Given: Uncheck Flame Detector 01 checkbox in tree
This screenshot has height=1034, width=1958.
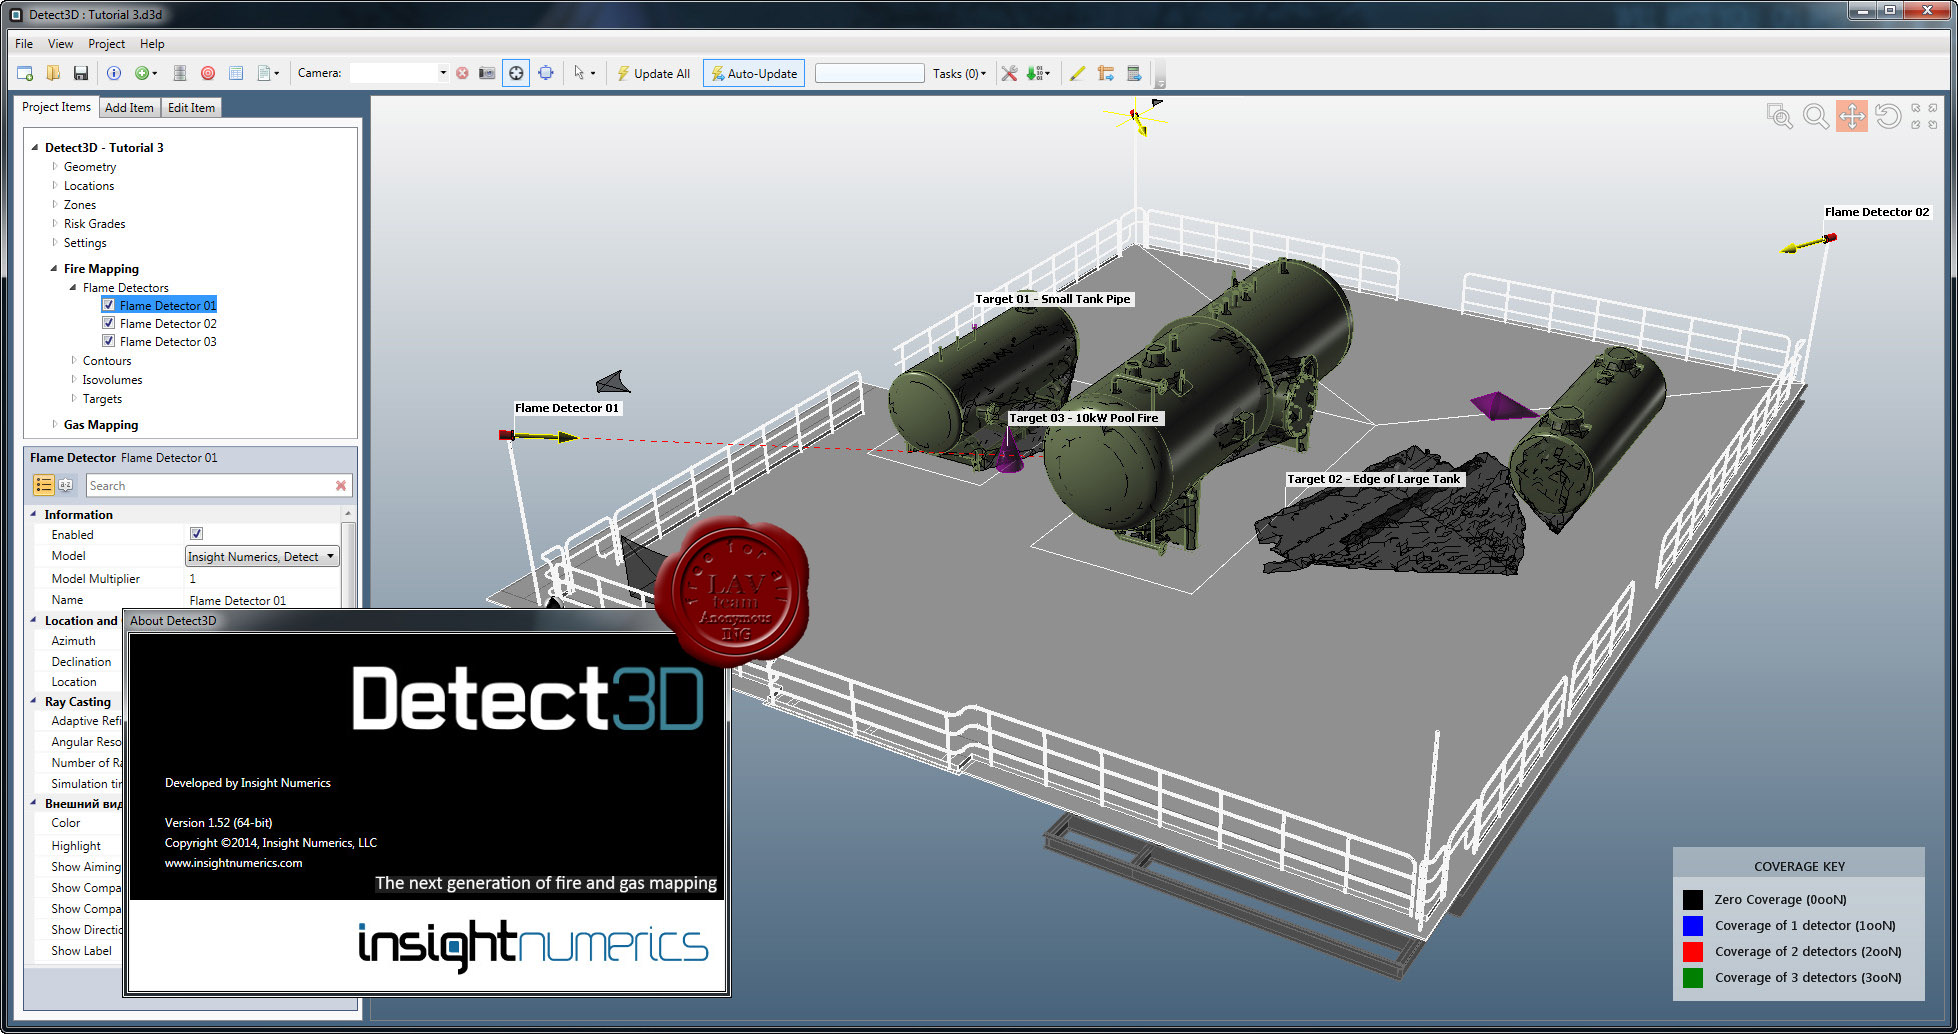Looking at the screenshot, I should (108, 305).
